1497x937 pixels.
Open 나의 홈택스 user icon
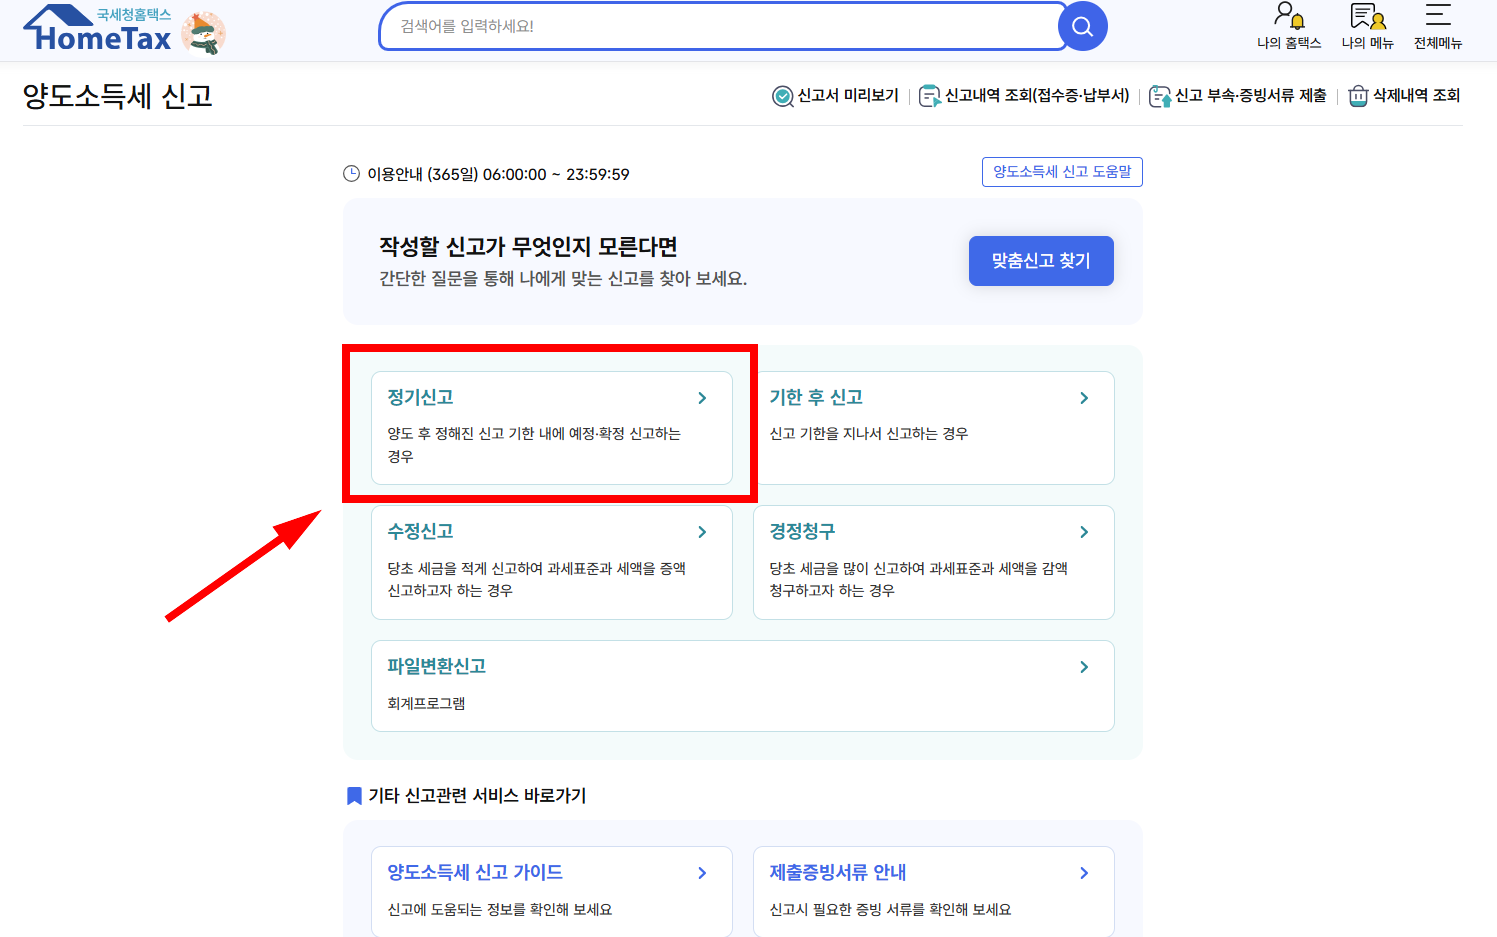(1288, 17)
